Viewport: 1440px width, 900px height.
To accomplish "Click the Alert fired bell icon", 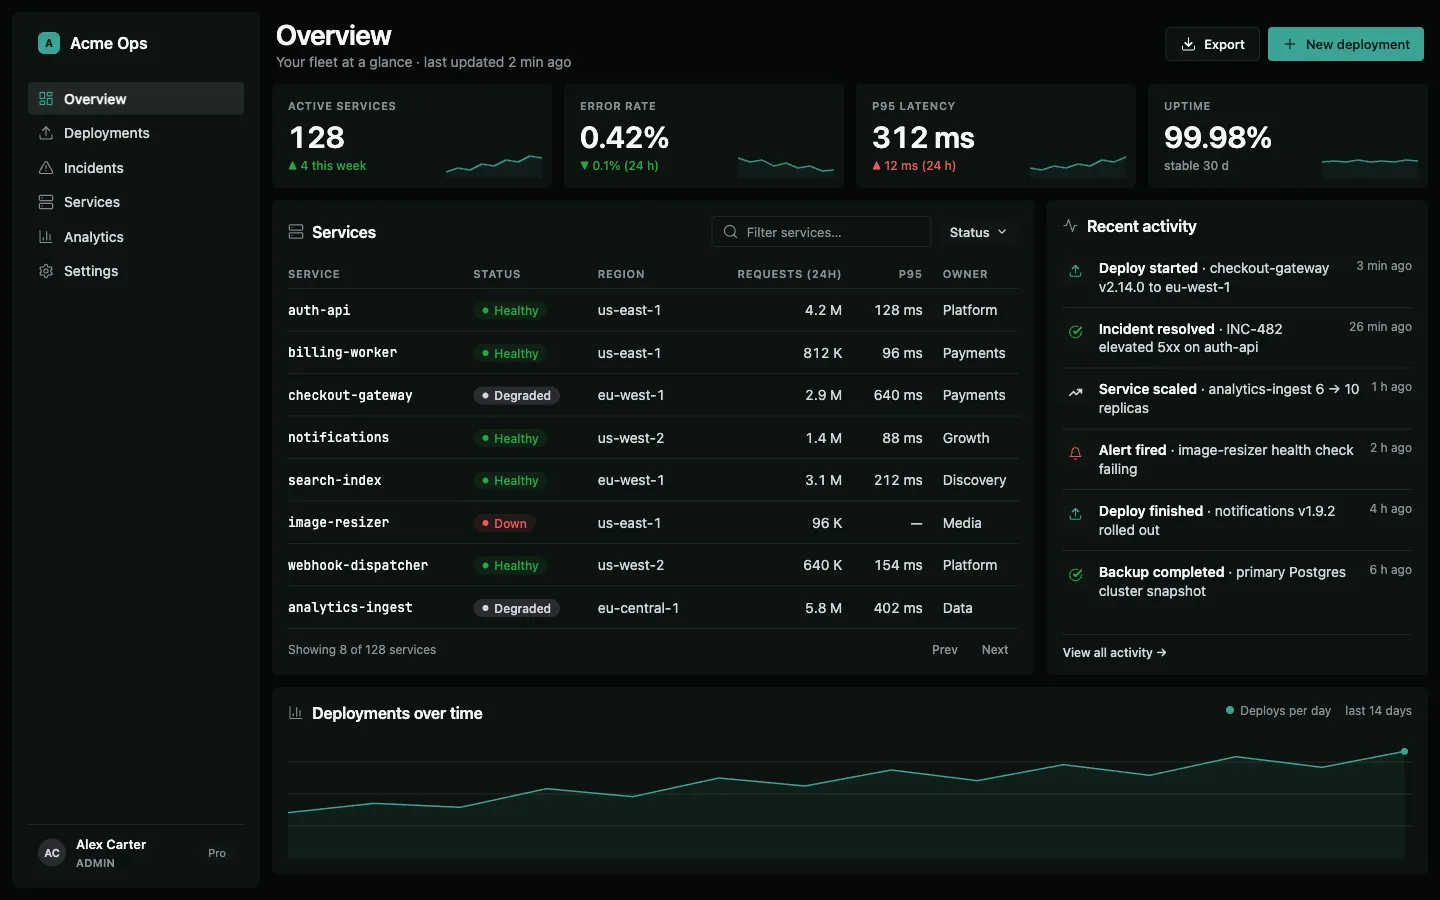I will 1076,453.
